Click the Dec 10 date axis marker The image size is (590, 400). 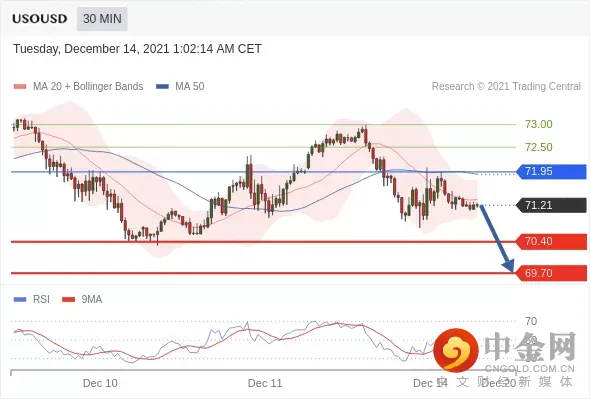tap(100, 383)
